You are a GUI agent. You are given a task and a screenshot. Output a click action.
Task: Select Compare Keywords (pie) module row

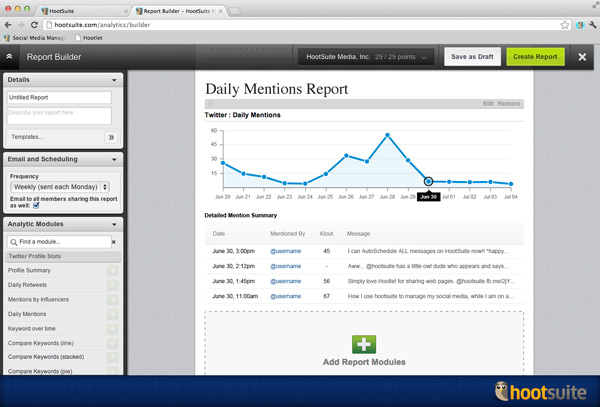click(x=63, y=371)
